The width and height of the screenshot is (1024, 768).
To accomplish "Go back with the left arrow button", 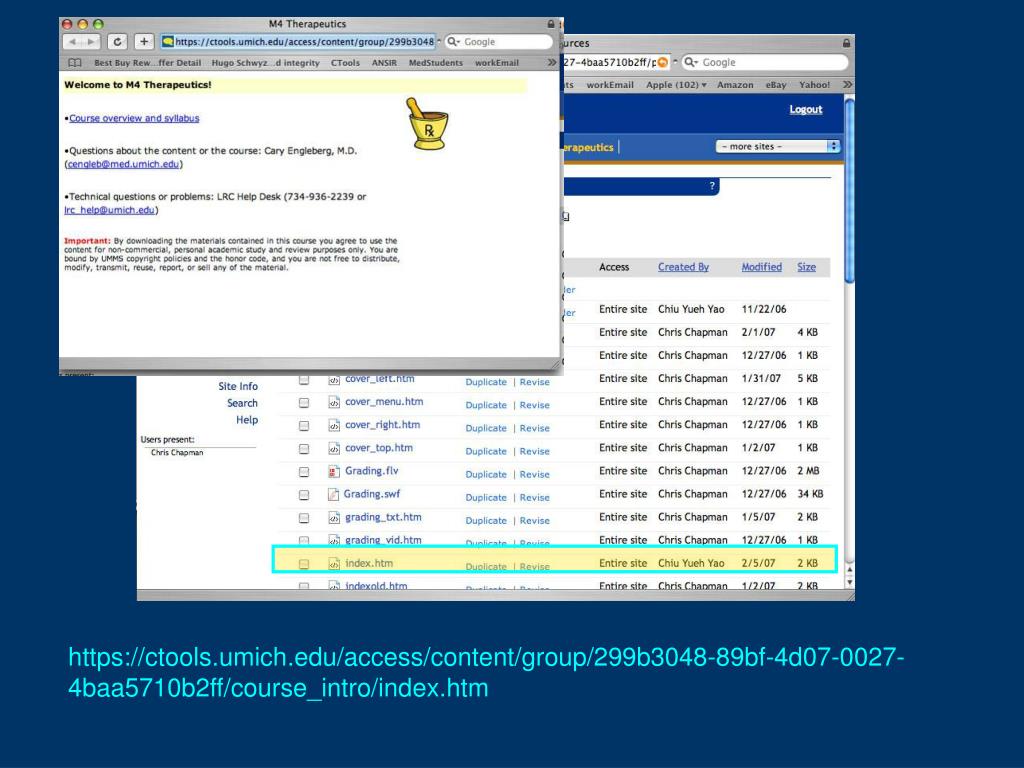I will point(72,42).
